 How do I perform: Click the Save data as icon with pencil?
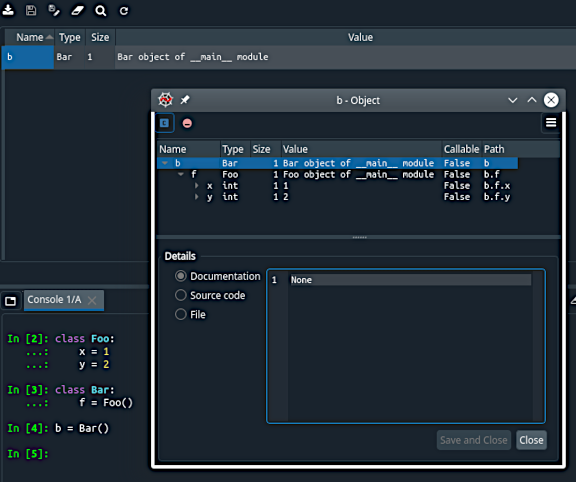[x=54, y=10]
